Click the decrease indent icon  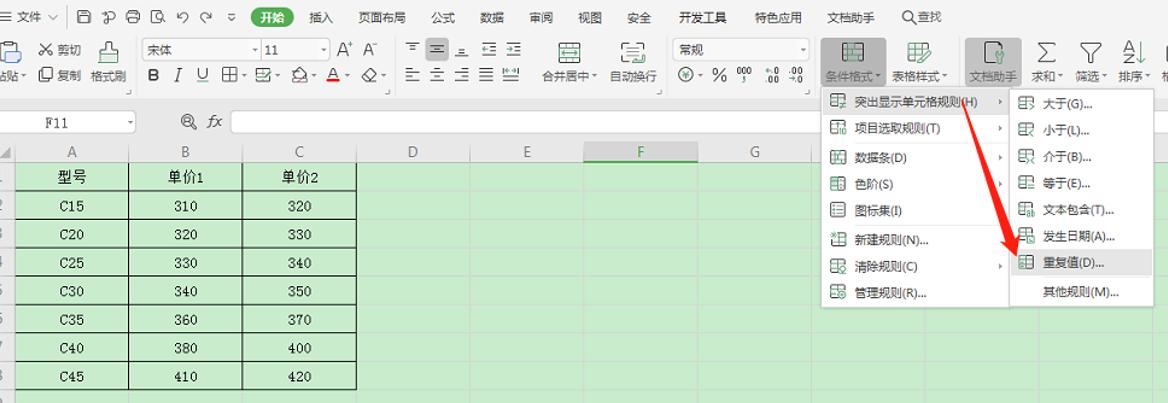coord(489,50)
